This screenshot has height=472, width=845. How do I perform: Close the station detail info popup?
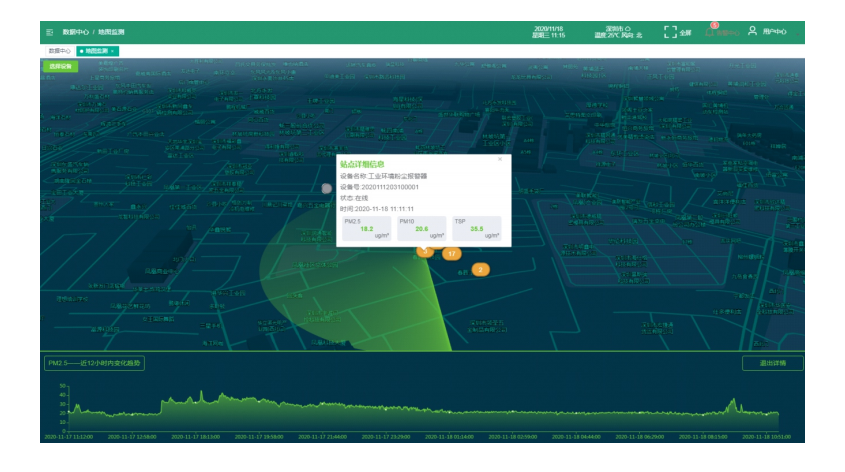(500, 159)
